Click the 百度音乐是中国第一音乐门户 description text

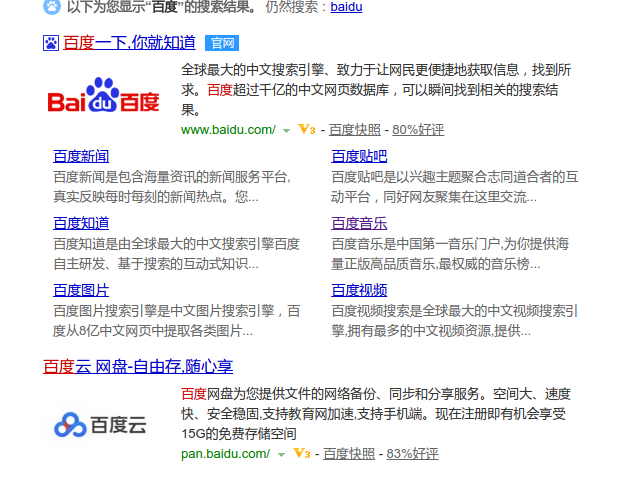[x=450, y=254]
